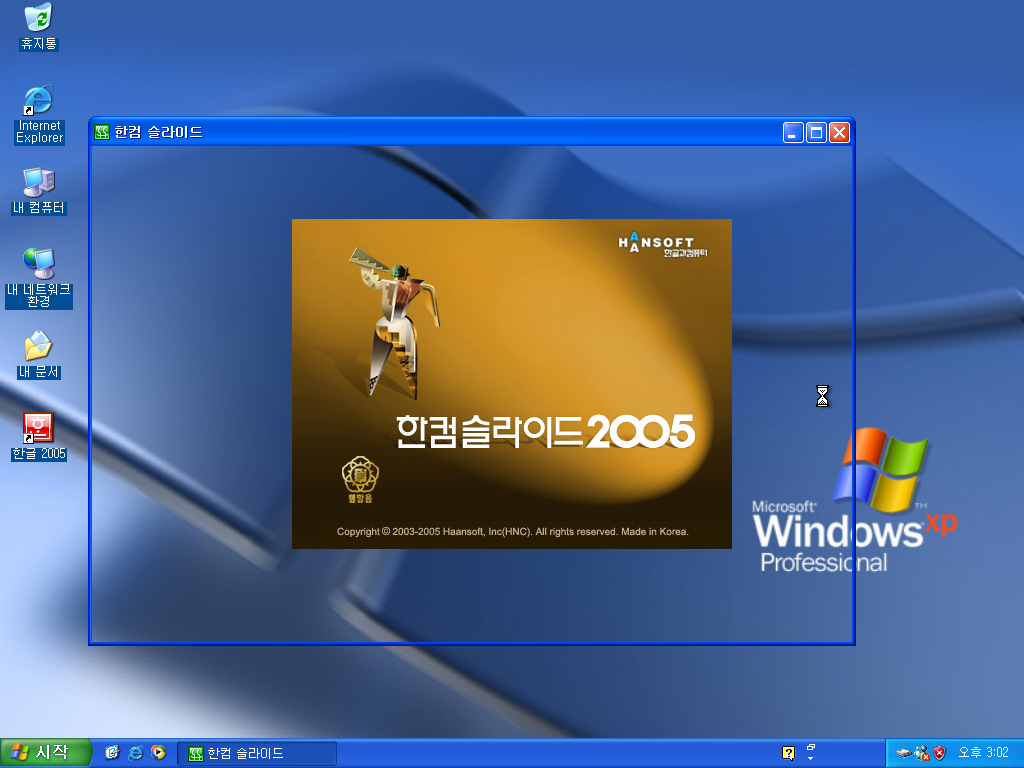This screenshot has height=768, width=1024.
Task: Select the 내 컴퓨터 desktop icon
Action: 39,191
